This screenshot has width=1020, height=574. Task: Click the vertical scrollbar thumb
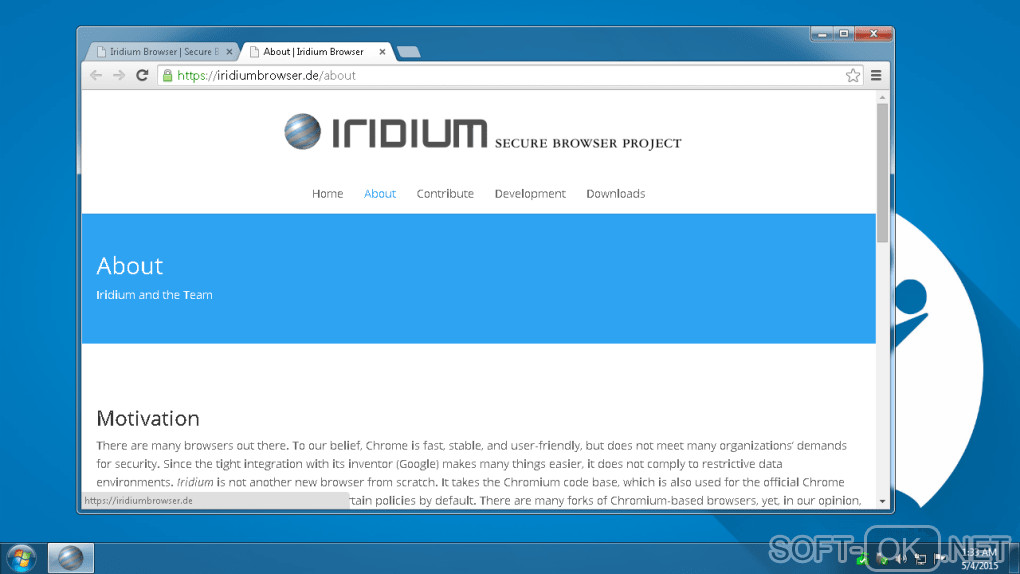[882, 172]
